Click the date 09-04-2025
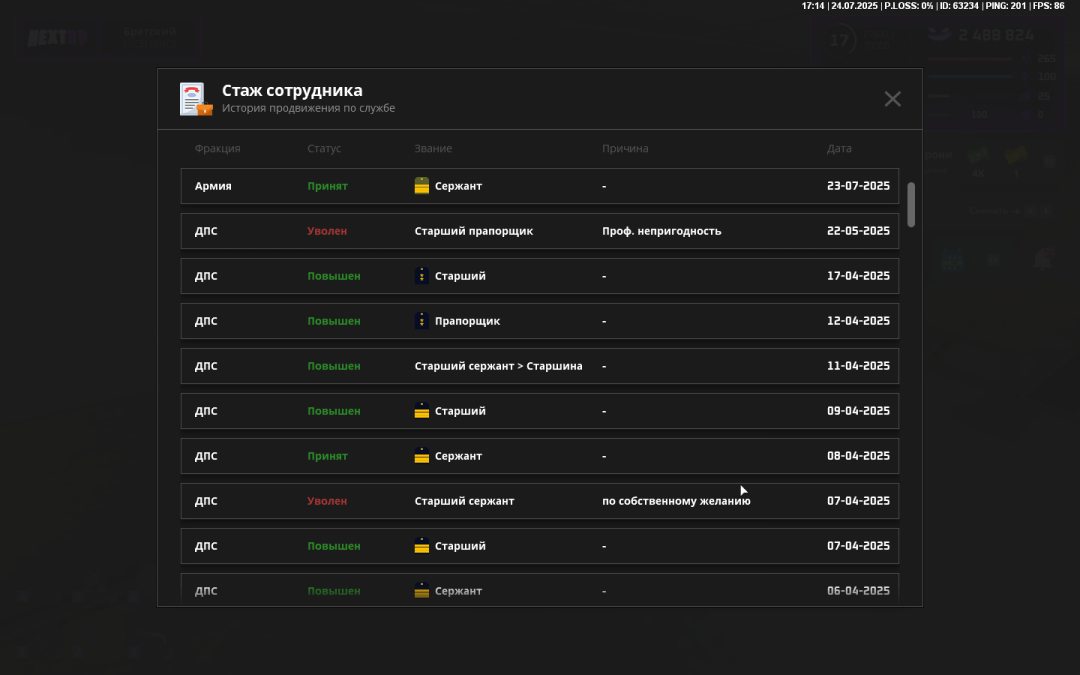 point(858,411)
